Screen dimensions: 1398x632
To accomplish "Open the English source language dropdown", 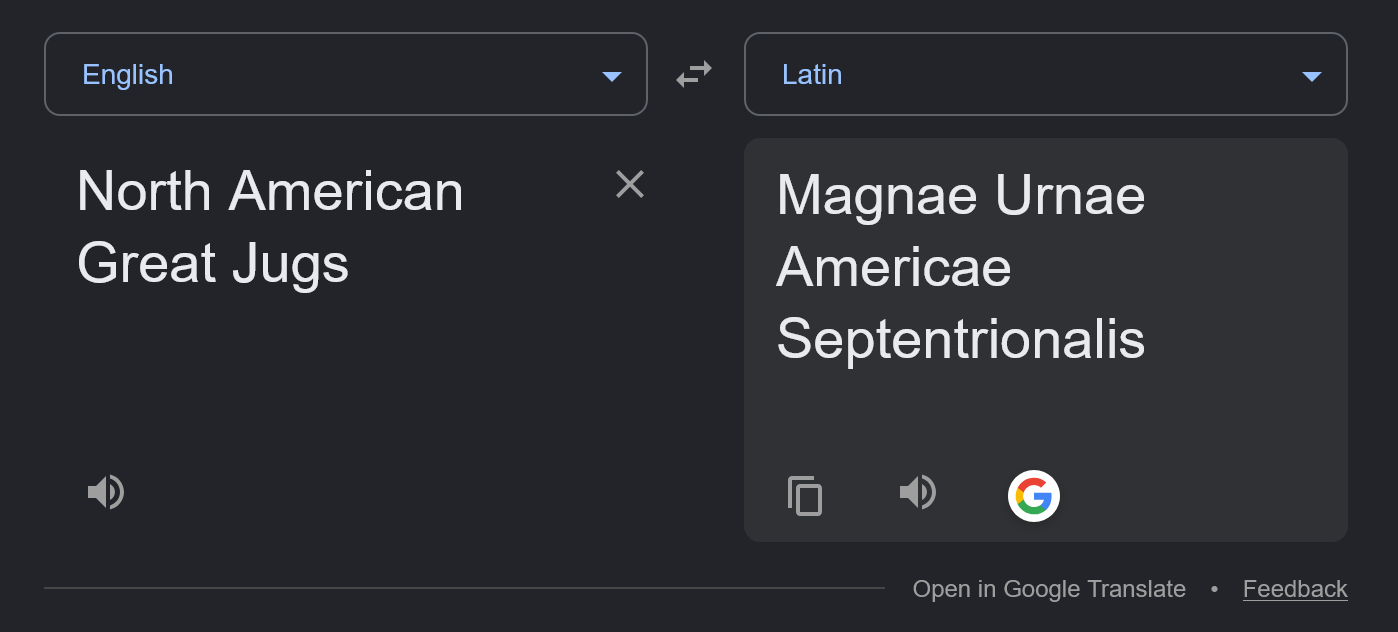I will pos(346,74).
